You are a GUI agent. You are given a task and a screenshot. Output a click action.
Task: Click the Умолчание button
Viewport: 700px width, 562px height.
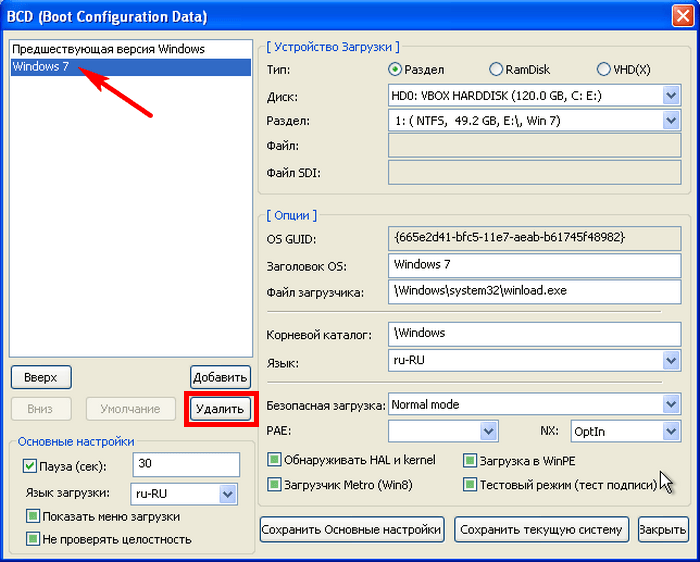130,409
